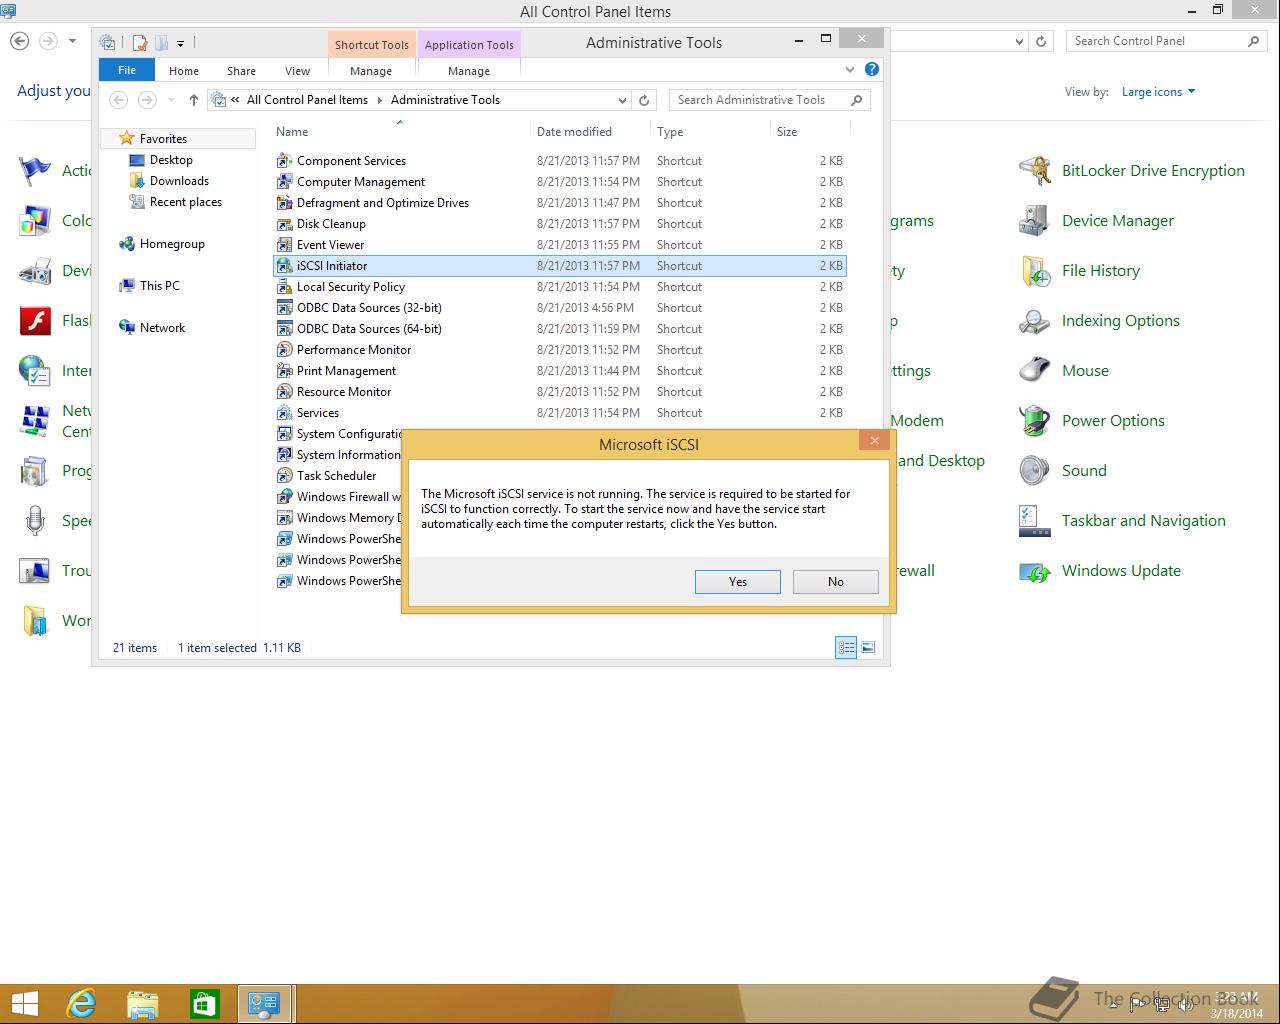The image size is (1280, 1024).
Task: Select the Print Management icon
Action: tap(285, 371)
